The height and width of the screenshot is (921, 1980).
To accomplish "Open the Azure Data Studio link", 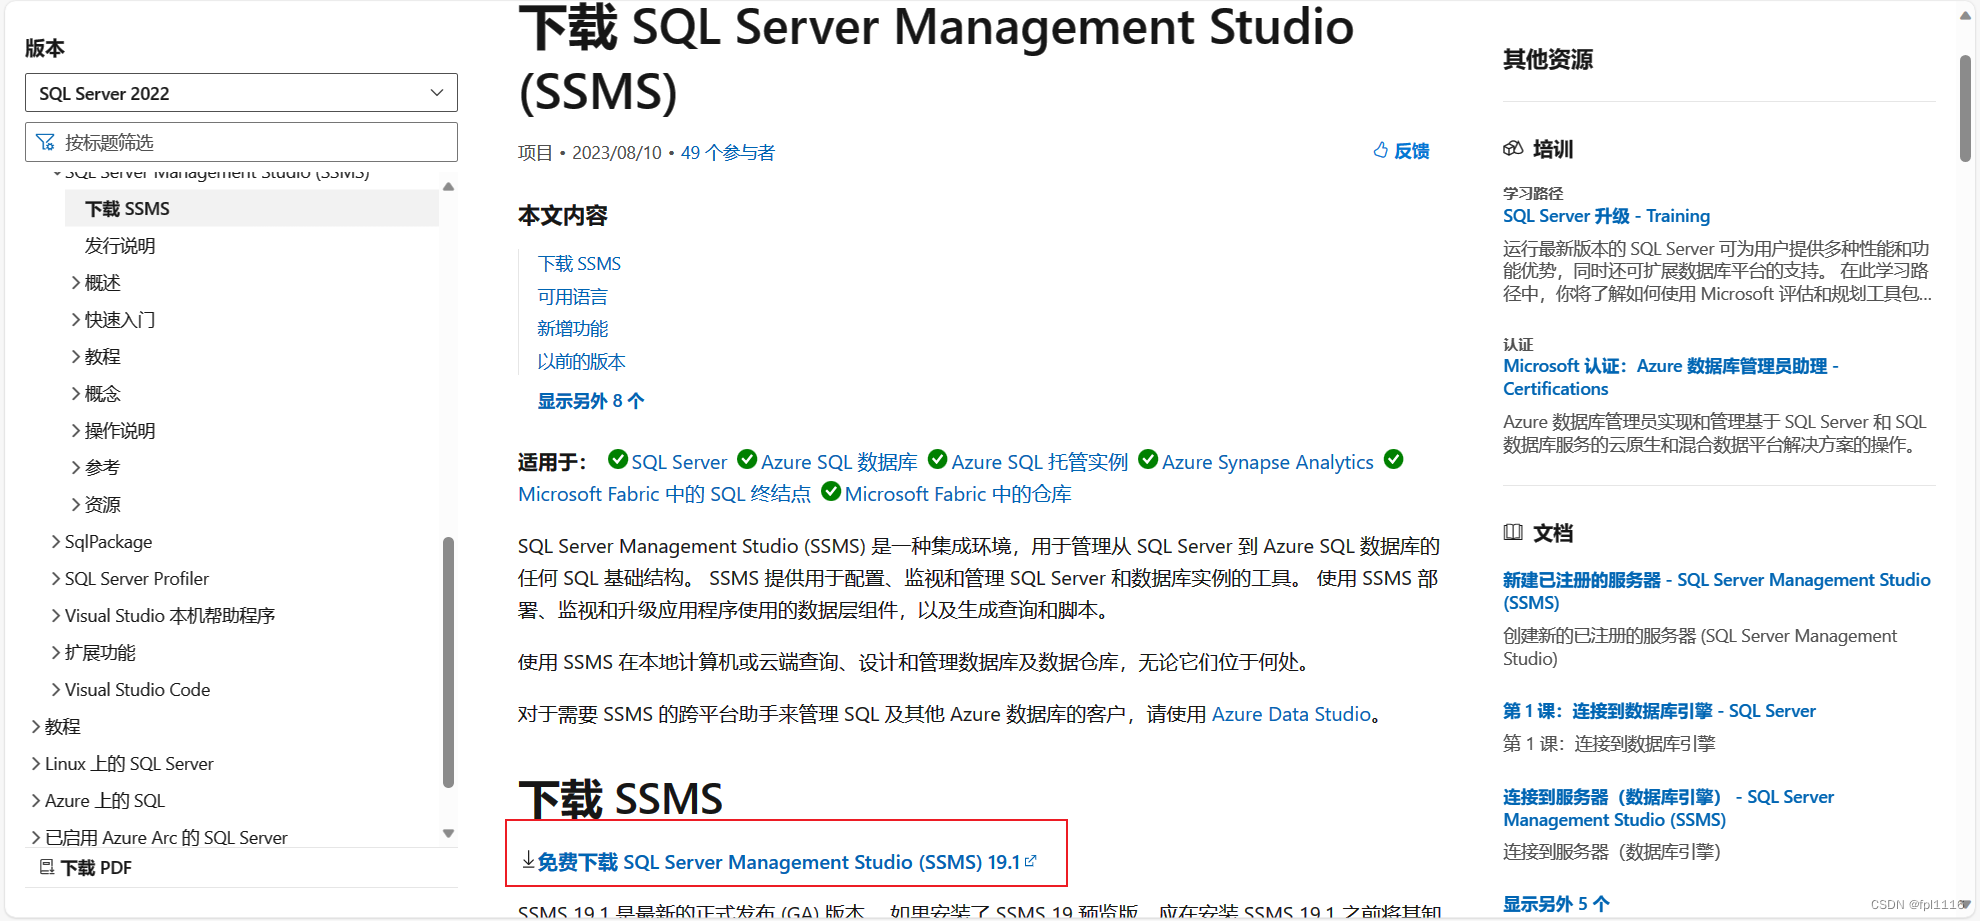I will click(1291, 714).
